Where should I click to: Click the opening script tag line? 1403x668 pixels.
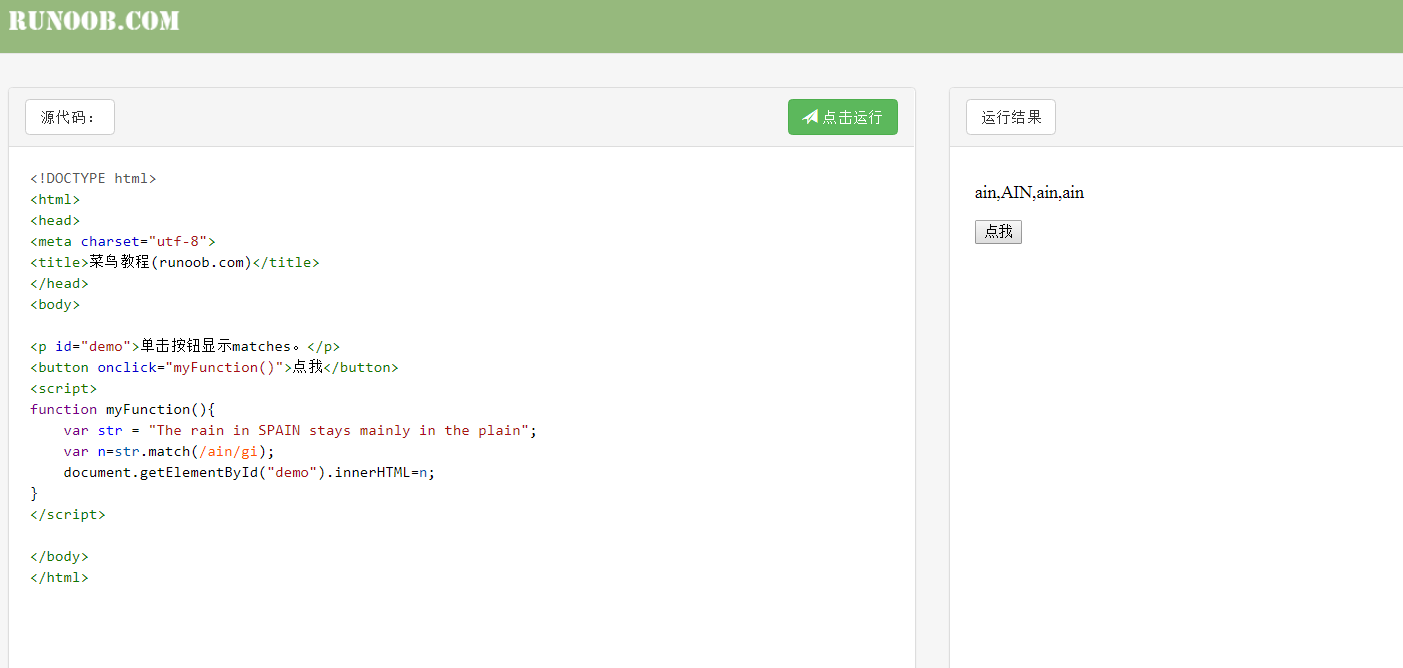pyautogui.click(x=64, y=388)
